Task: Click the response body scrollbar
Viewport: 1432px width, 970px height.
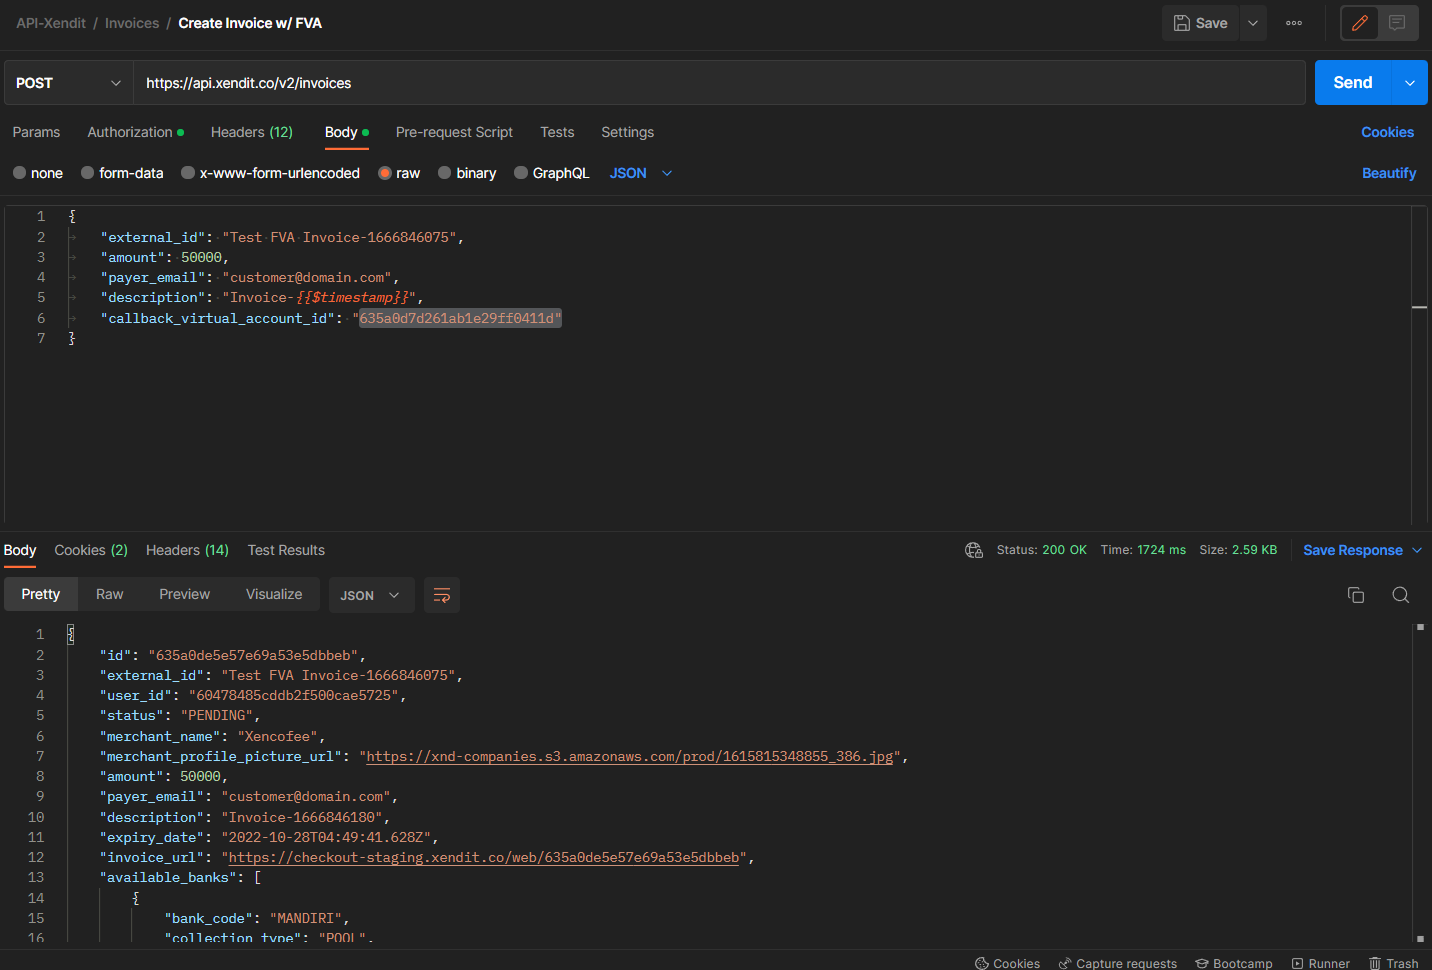Action: pos(1420,783)
